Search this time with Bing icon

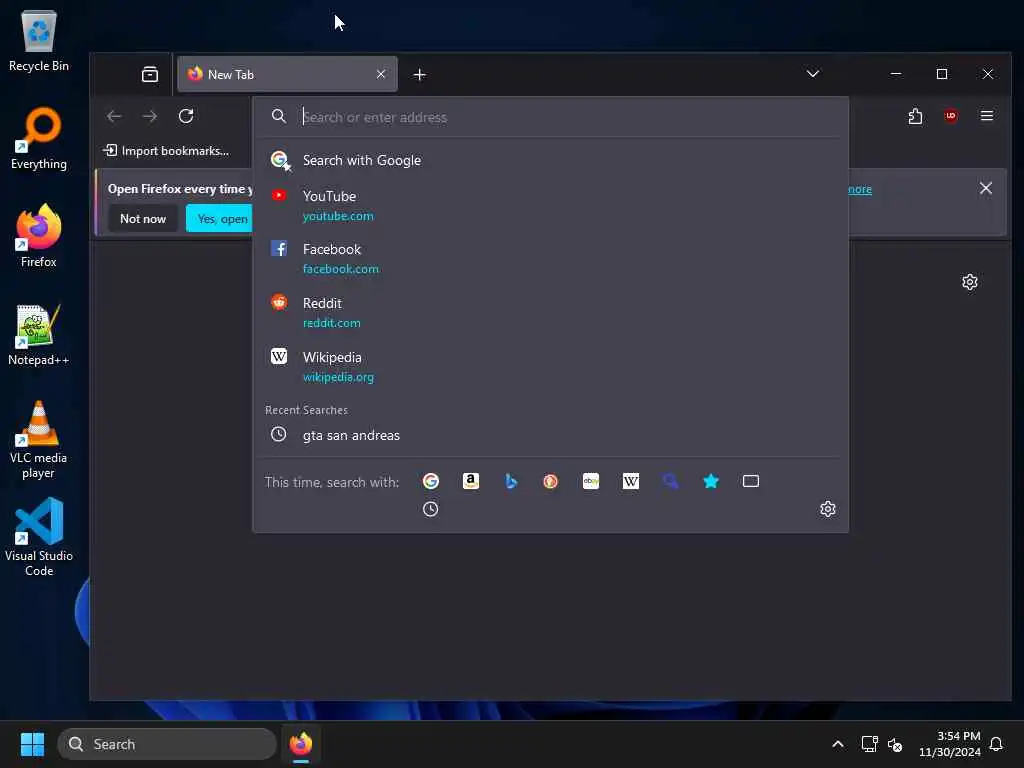pyautogui.click(x=511, y=481)
